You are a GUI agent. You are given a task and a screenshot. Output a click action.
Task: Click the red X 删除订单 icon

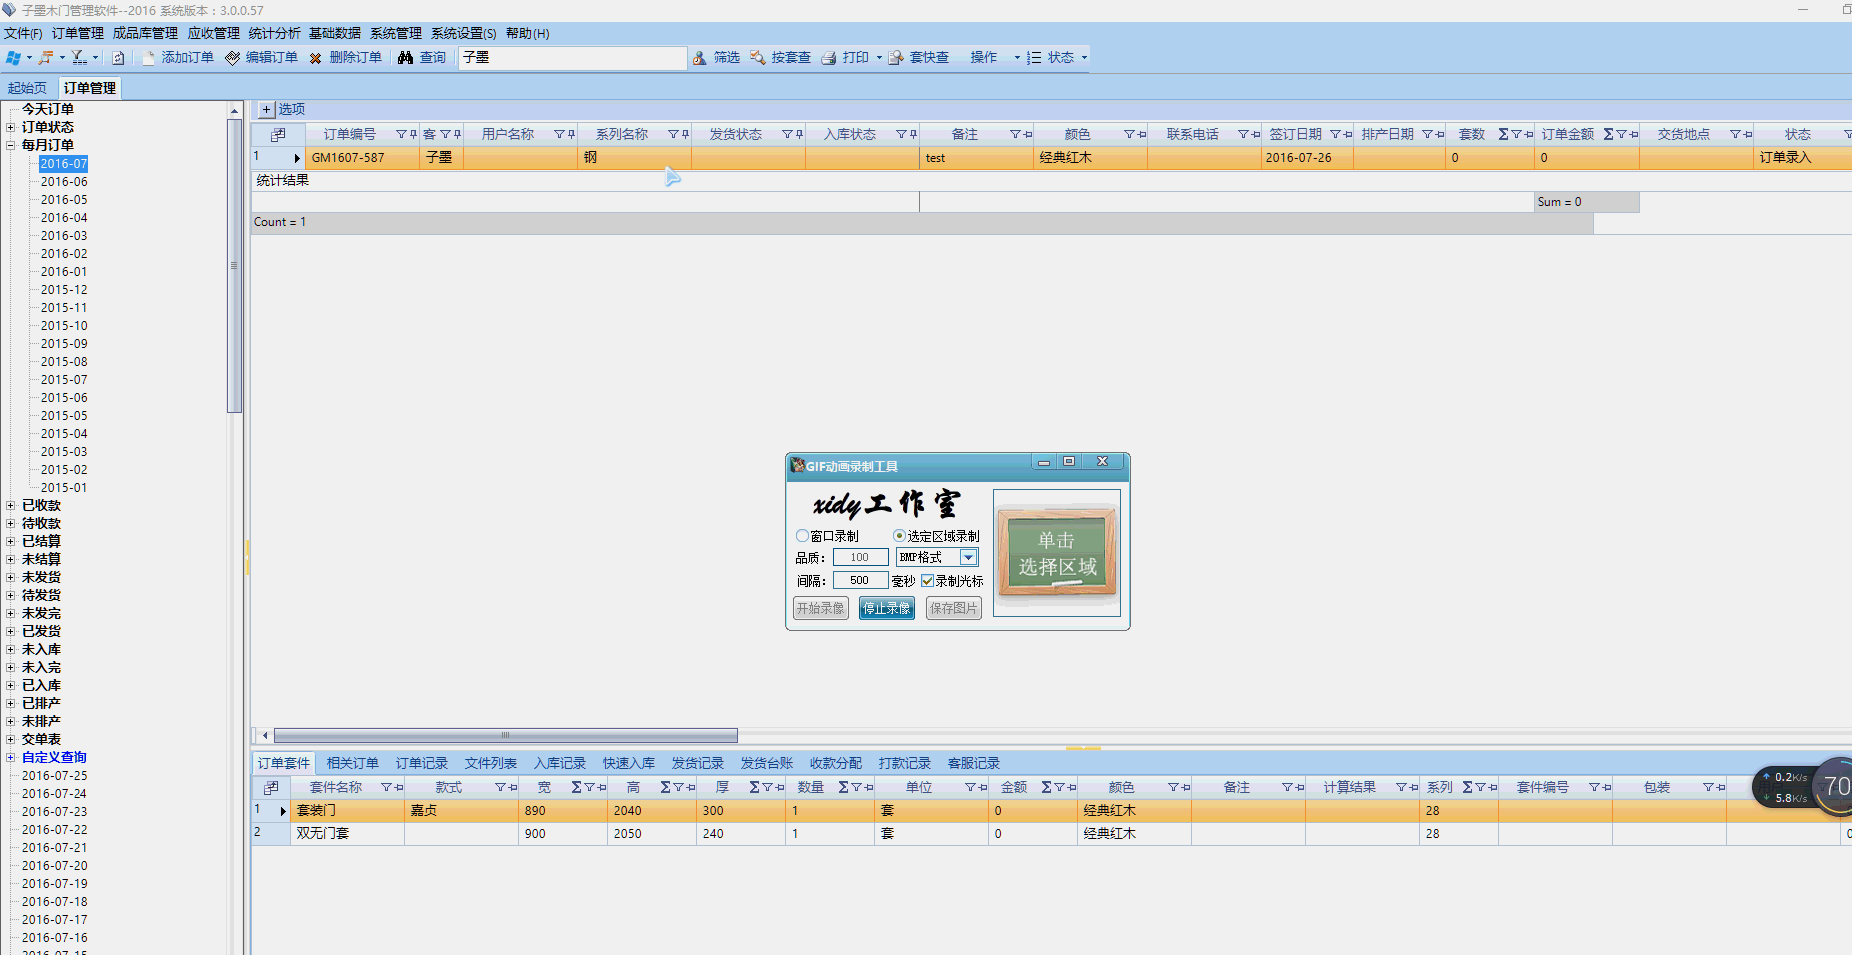tap(316, 58)
